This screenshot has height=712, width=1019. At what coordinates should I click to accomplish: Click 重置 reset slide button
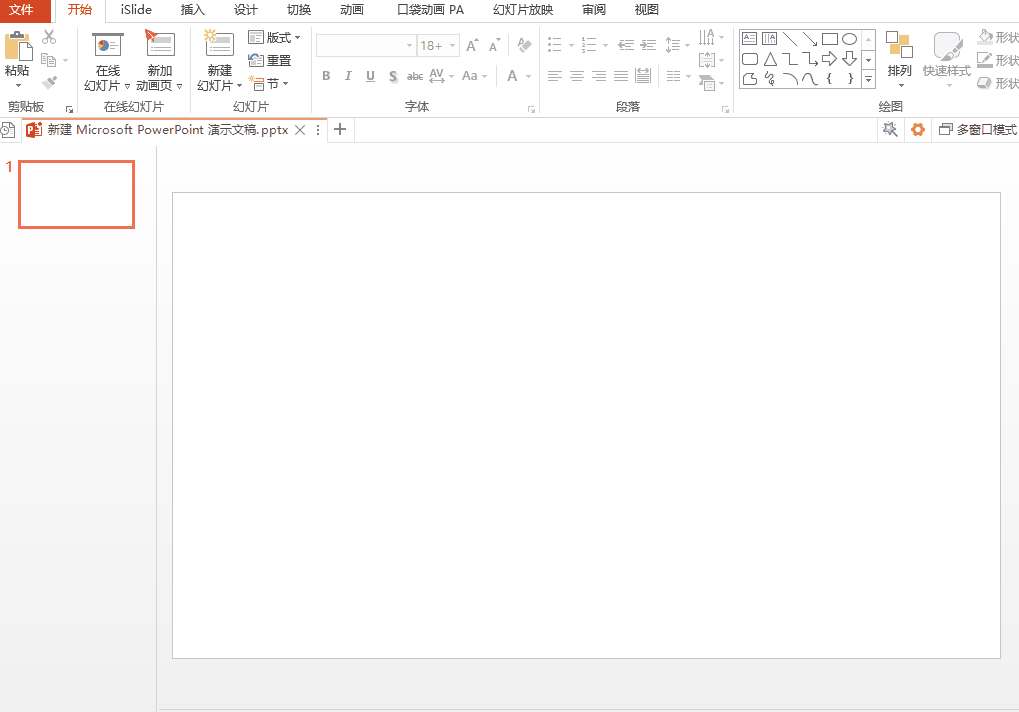click(x=270, y=60)
